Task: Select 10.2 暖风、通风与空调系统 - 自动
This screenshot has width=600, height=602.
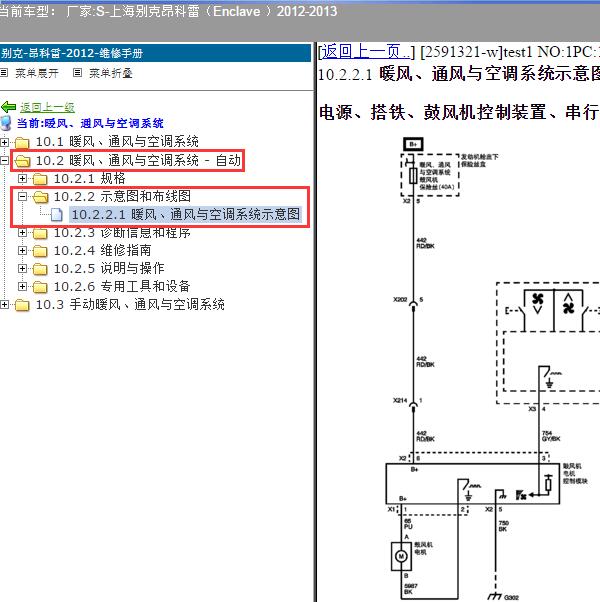Action: click(x=138, y=160)
